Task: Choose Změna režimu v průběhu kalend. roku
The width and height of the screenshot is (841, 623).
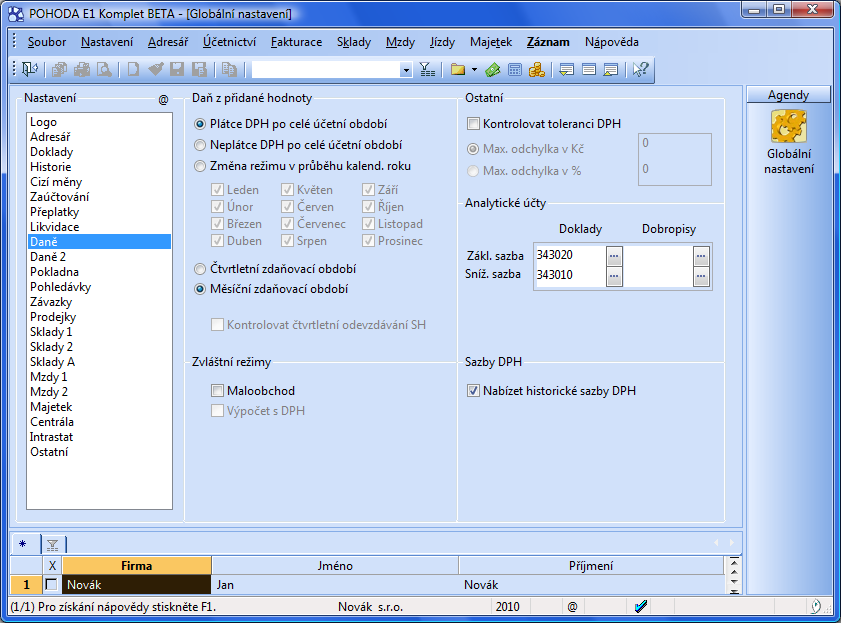Action: point(200,166)
